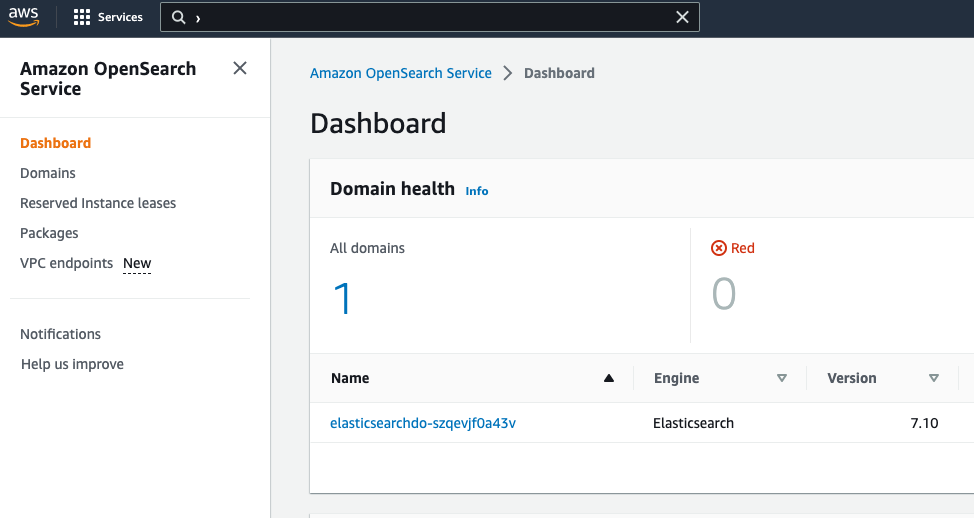This screenshot has height=518, width=974.
Task: Click the Red status label
Action: (742, 248)
